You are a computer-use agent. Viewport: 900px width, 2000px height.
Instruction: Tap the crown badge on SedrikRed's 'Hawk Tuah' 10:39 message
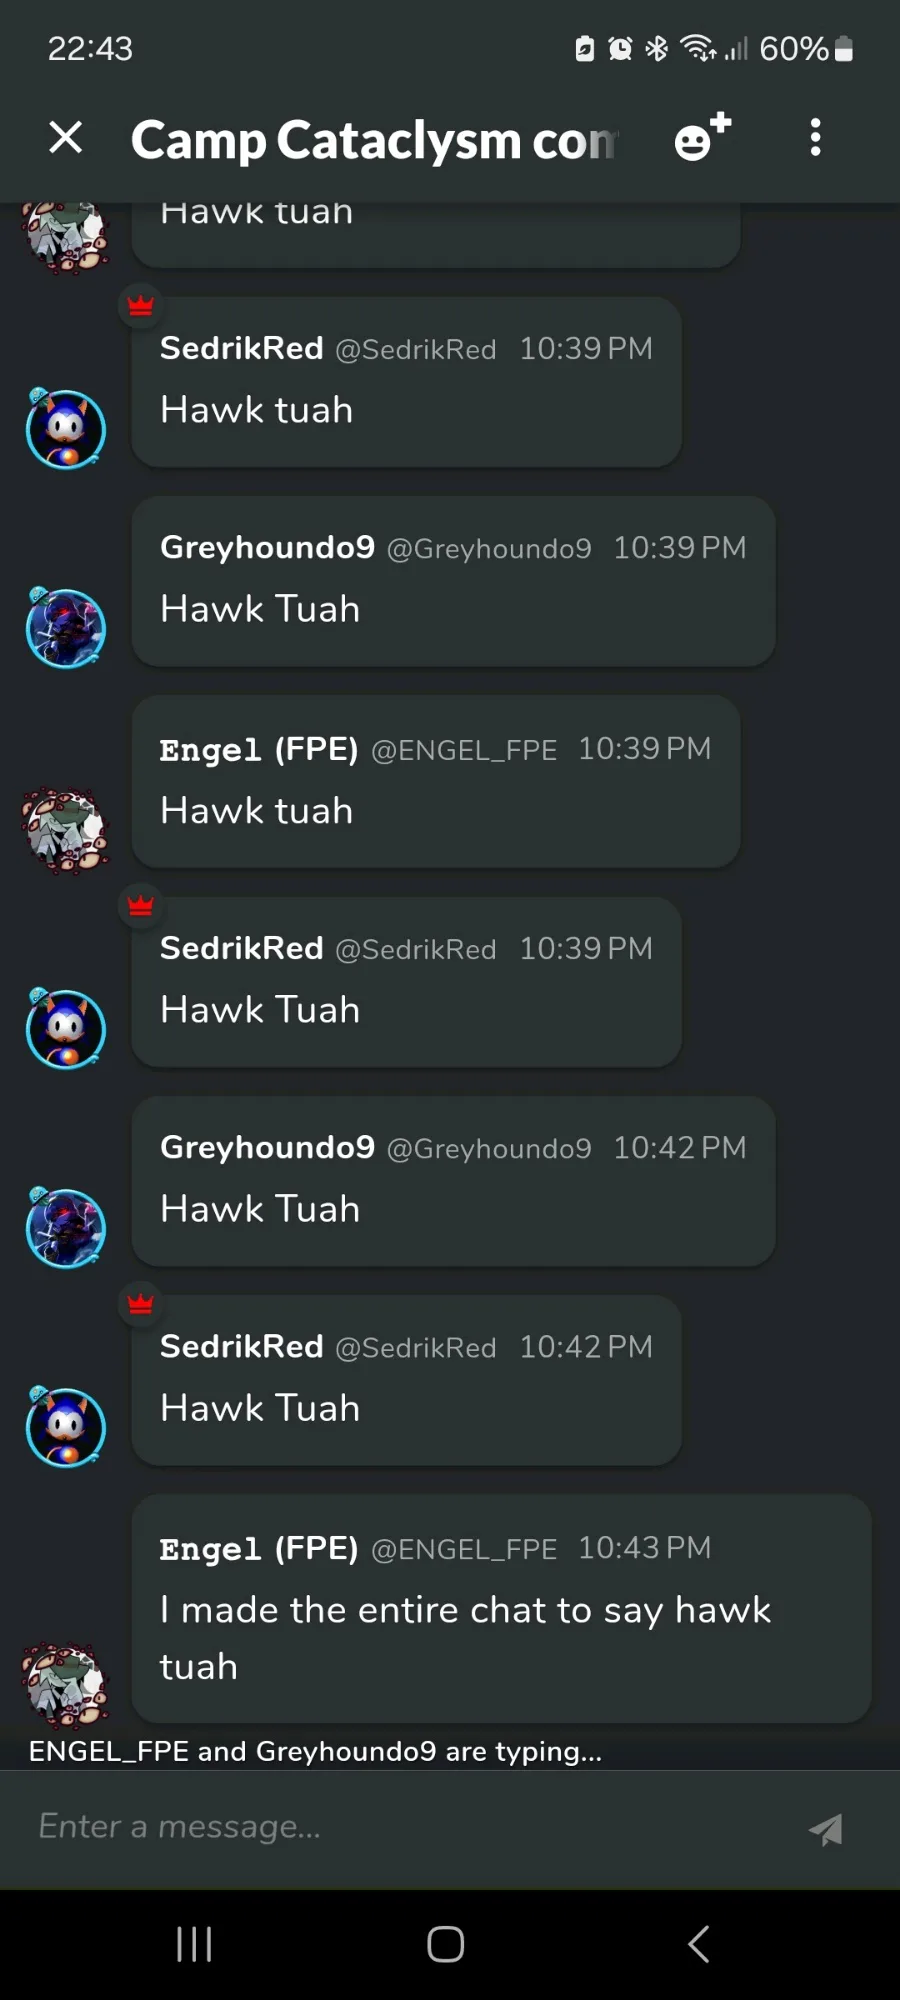pyautogui.click(x=141, y=906)
